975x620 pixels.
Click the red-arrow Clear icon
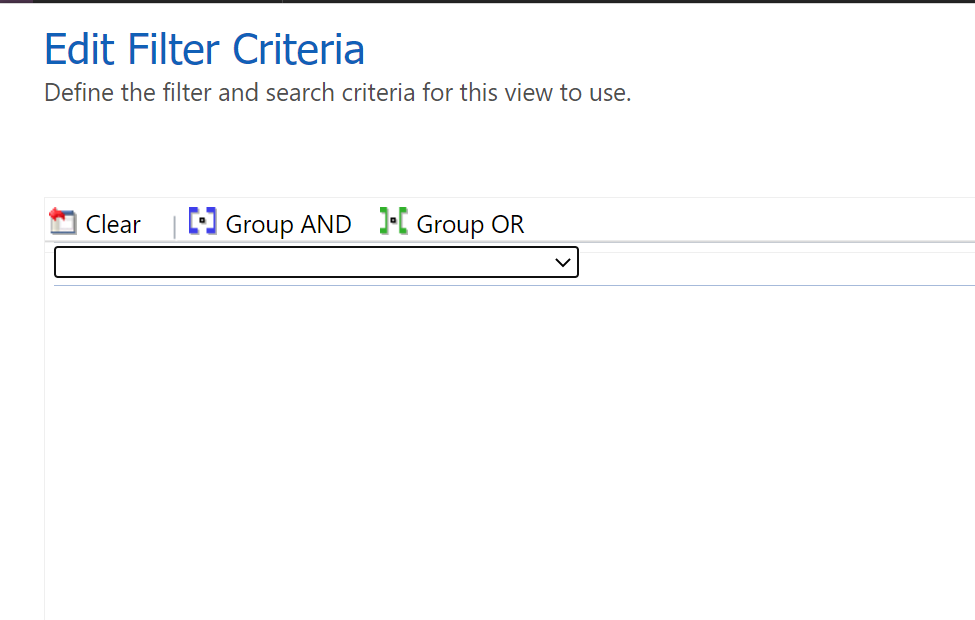[x=63, y=221]
